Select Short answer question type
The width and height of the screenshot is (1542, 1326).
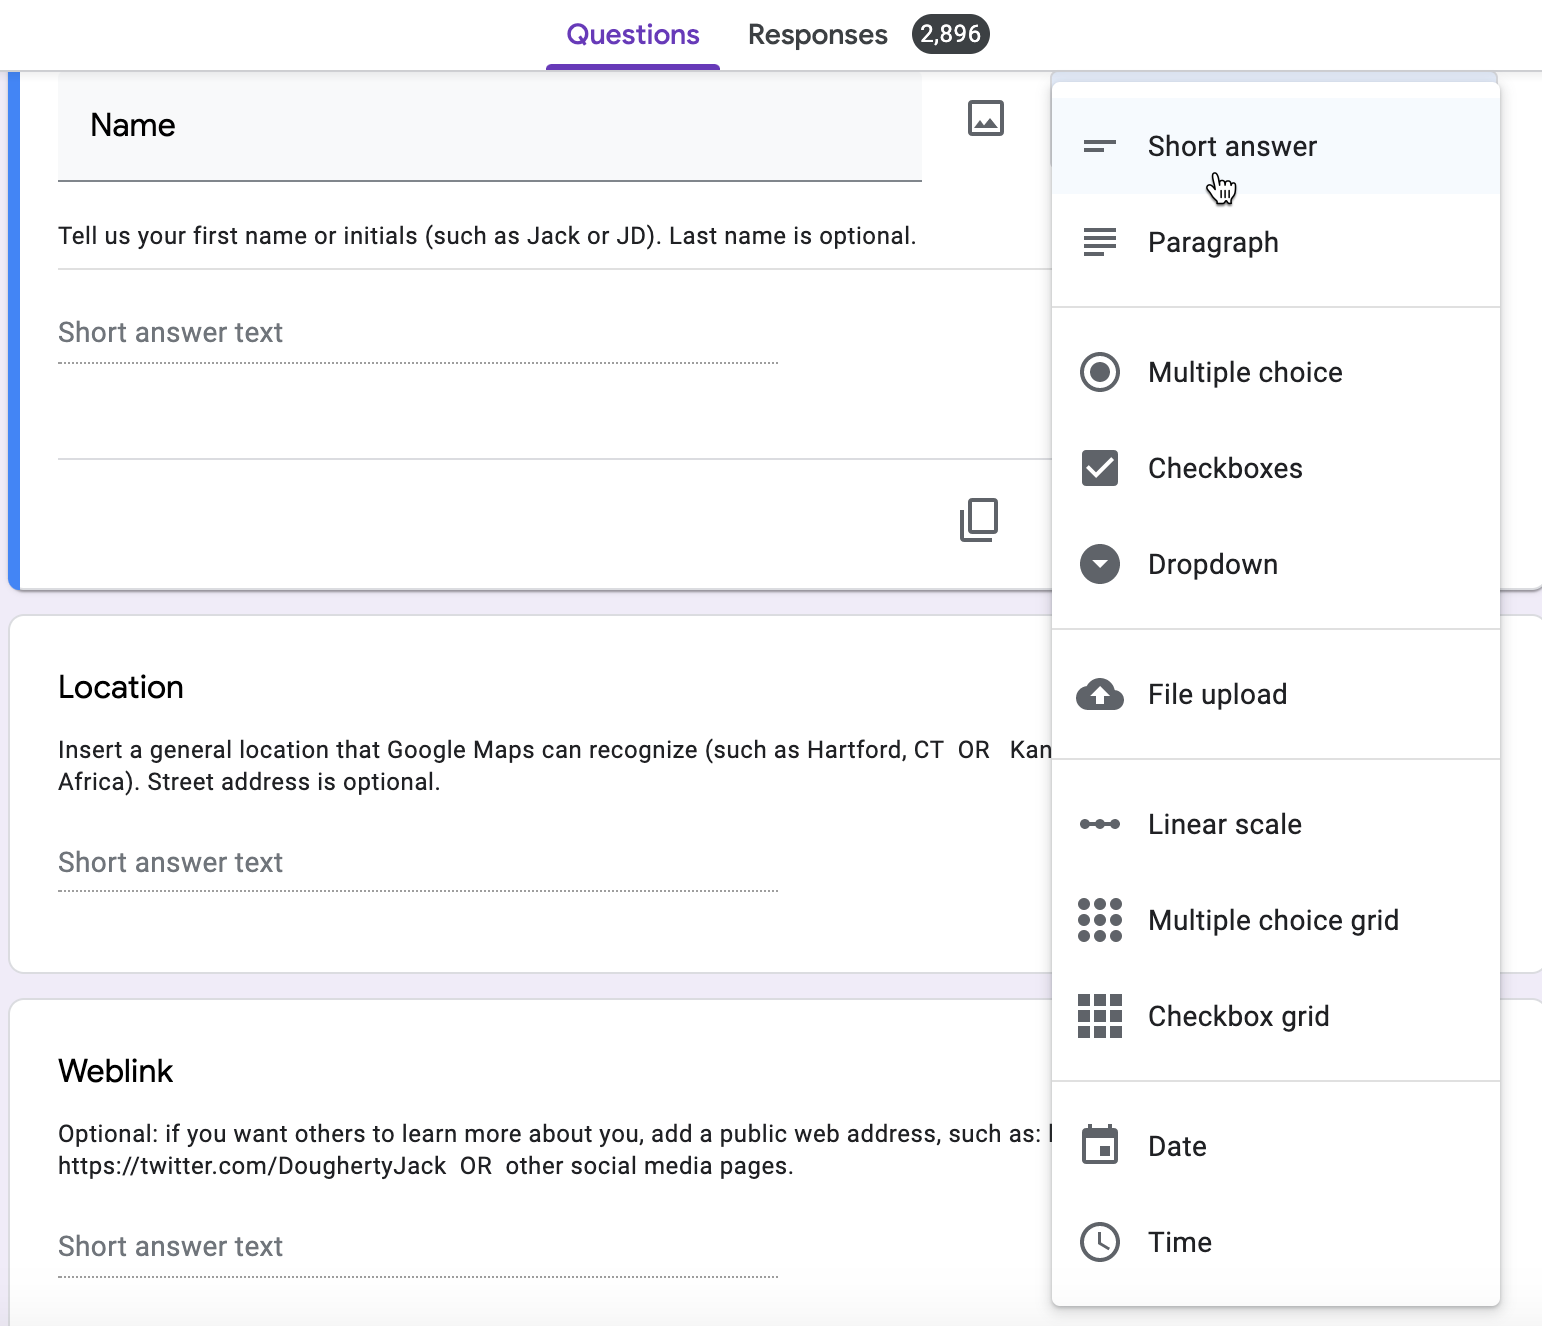[x=1276, y=146]
